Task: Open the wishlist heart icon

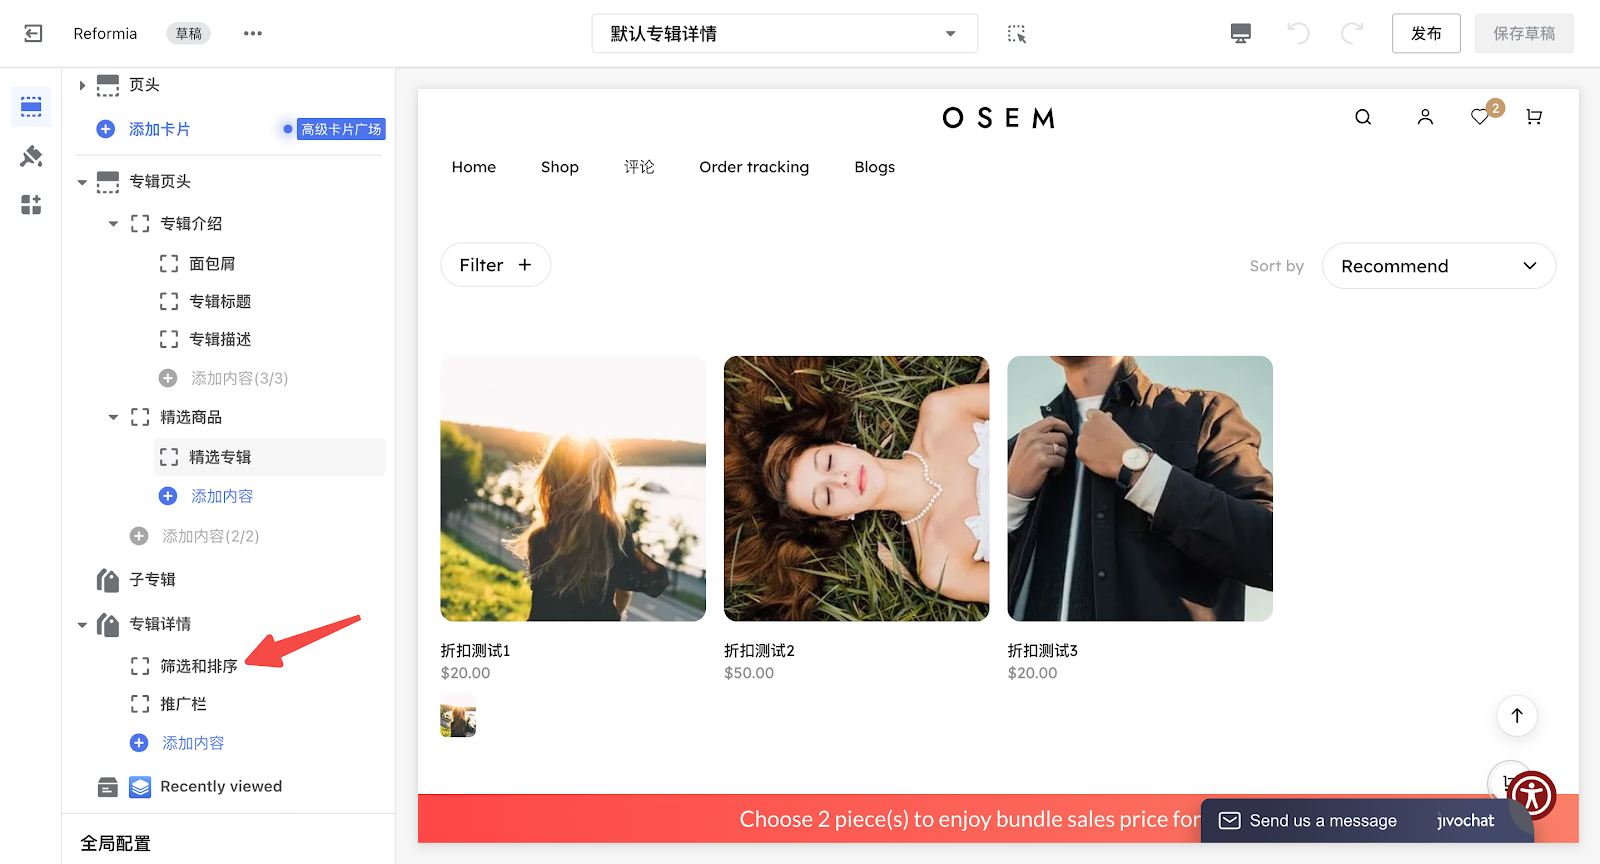Action: coord(1480,117)
